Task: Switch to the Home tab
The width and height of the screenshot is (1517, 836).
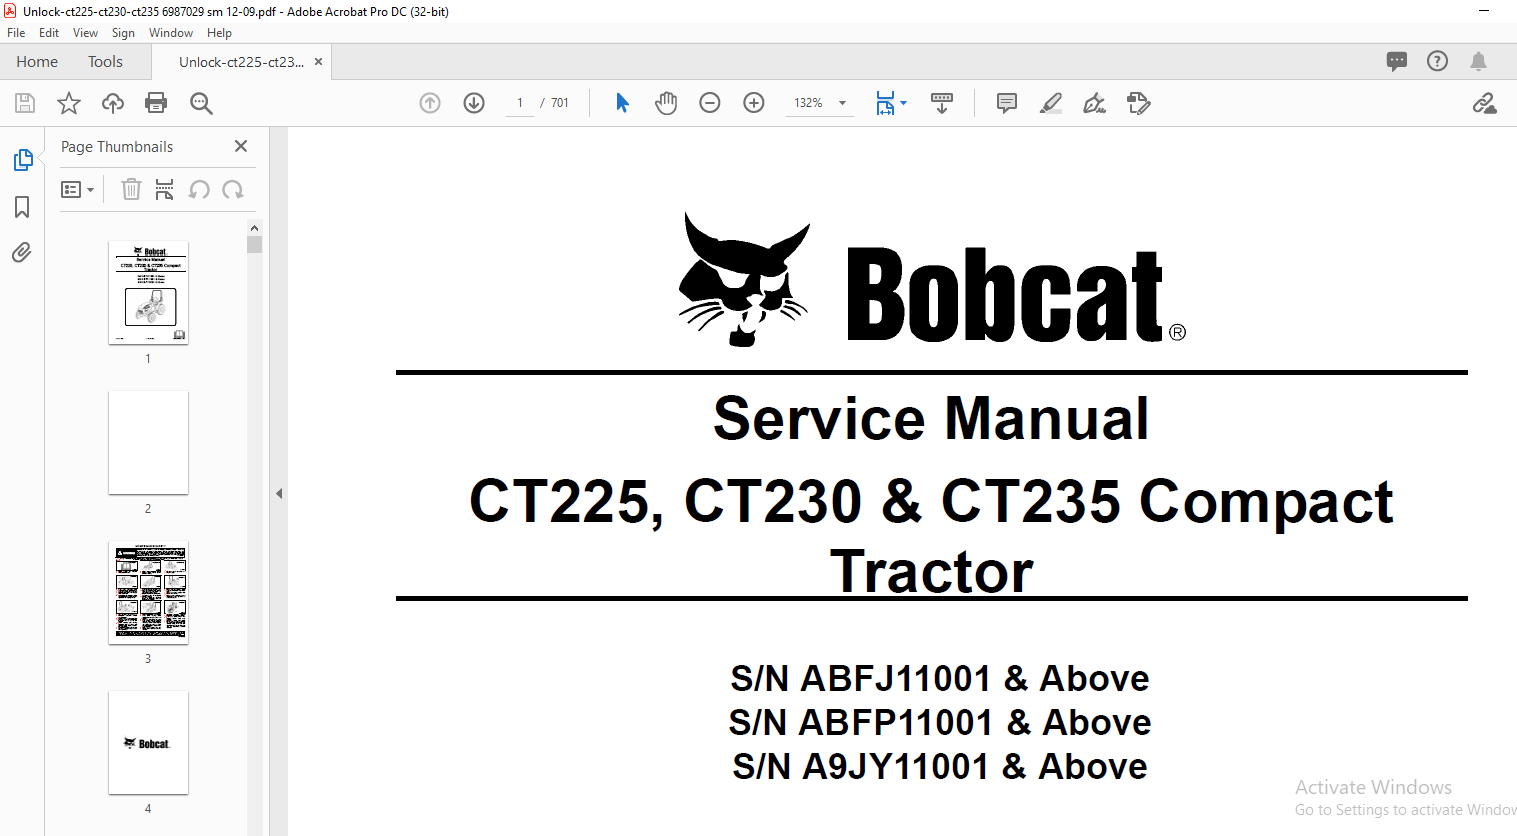Action: coord(37,62)
